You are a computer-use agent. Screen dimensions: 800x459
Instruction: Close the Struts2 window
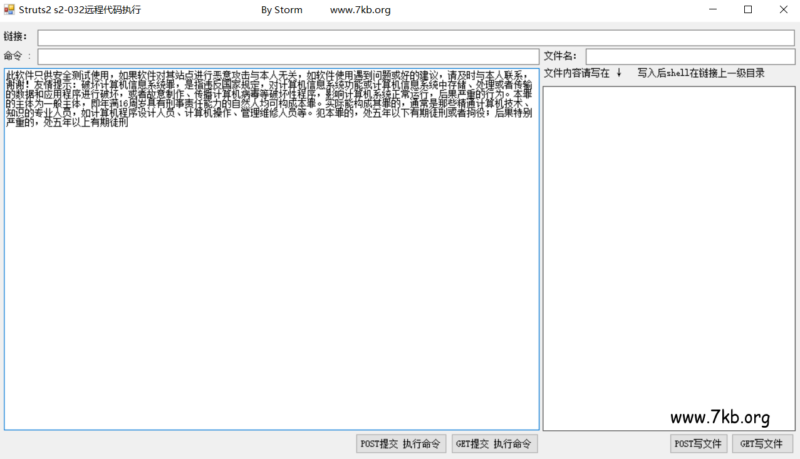point(783,10)
